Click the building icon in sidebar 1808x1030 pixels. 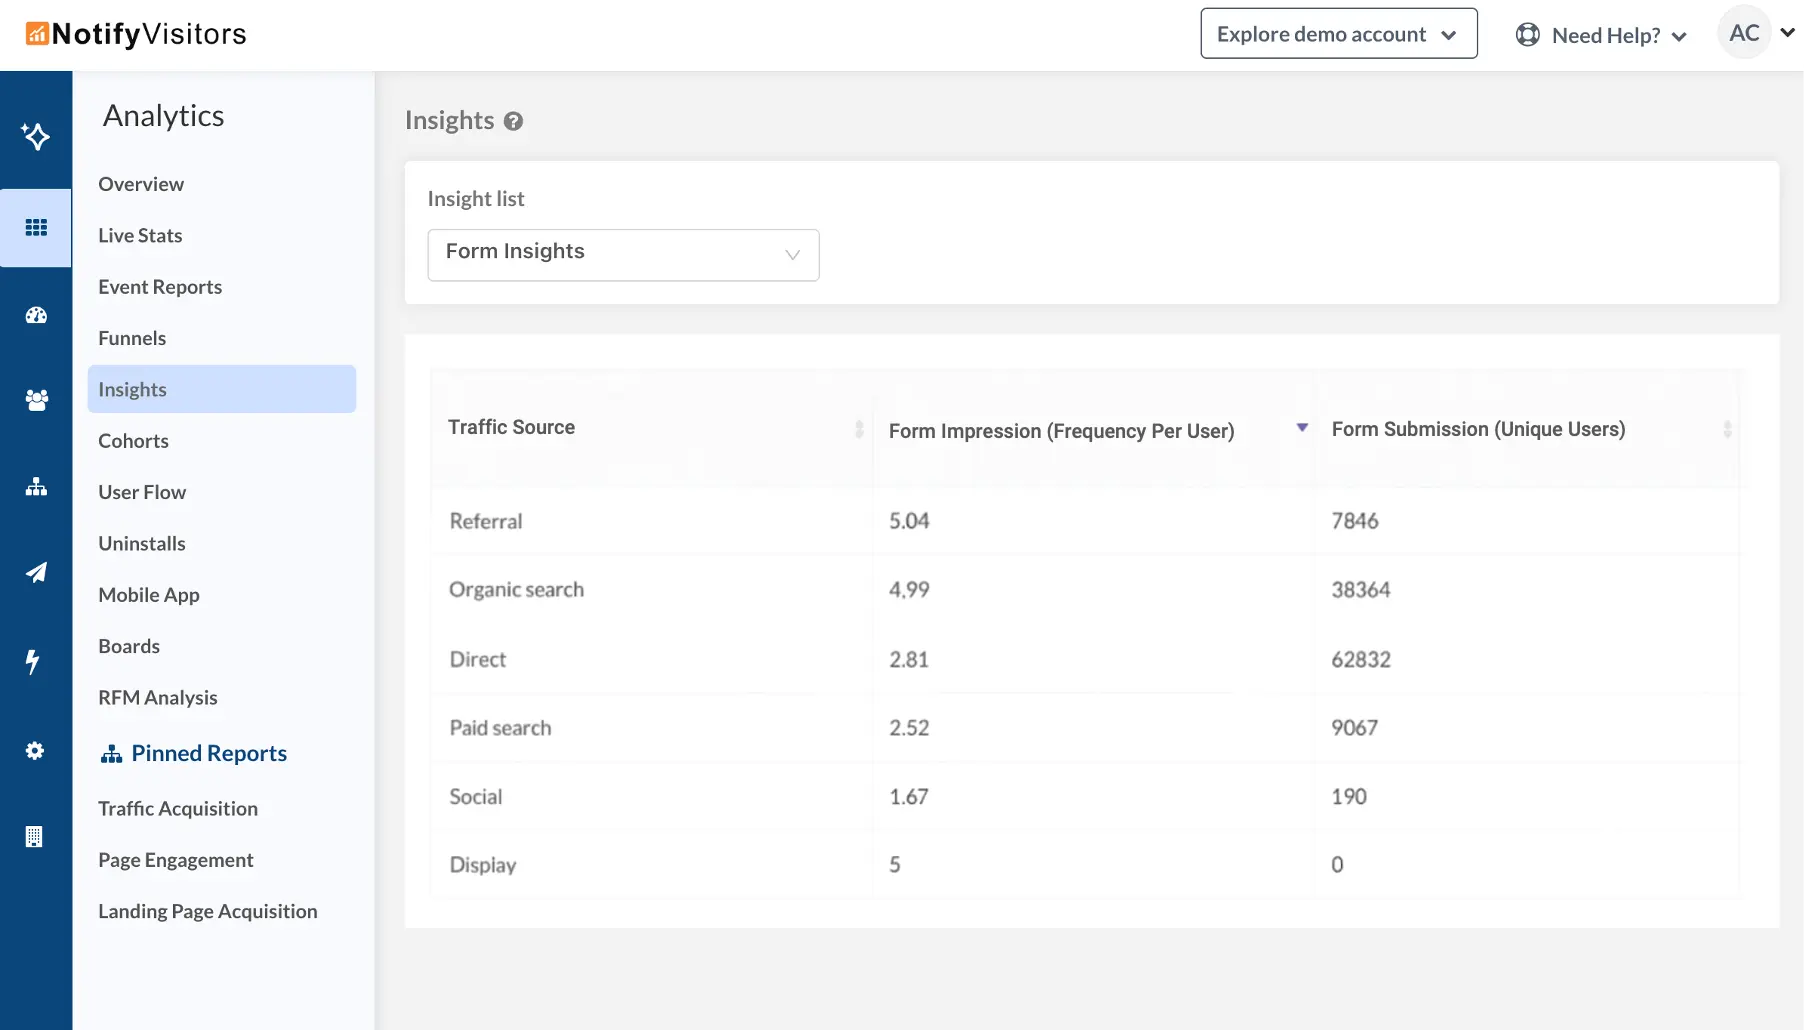(x=34, y=837)
